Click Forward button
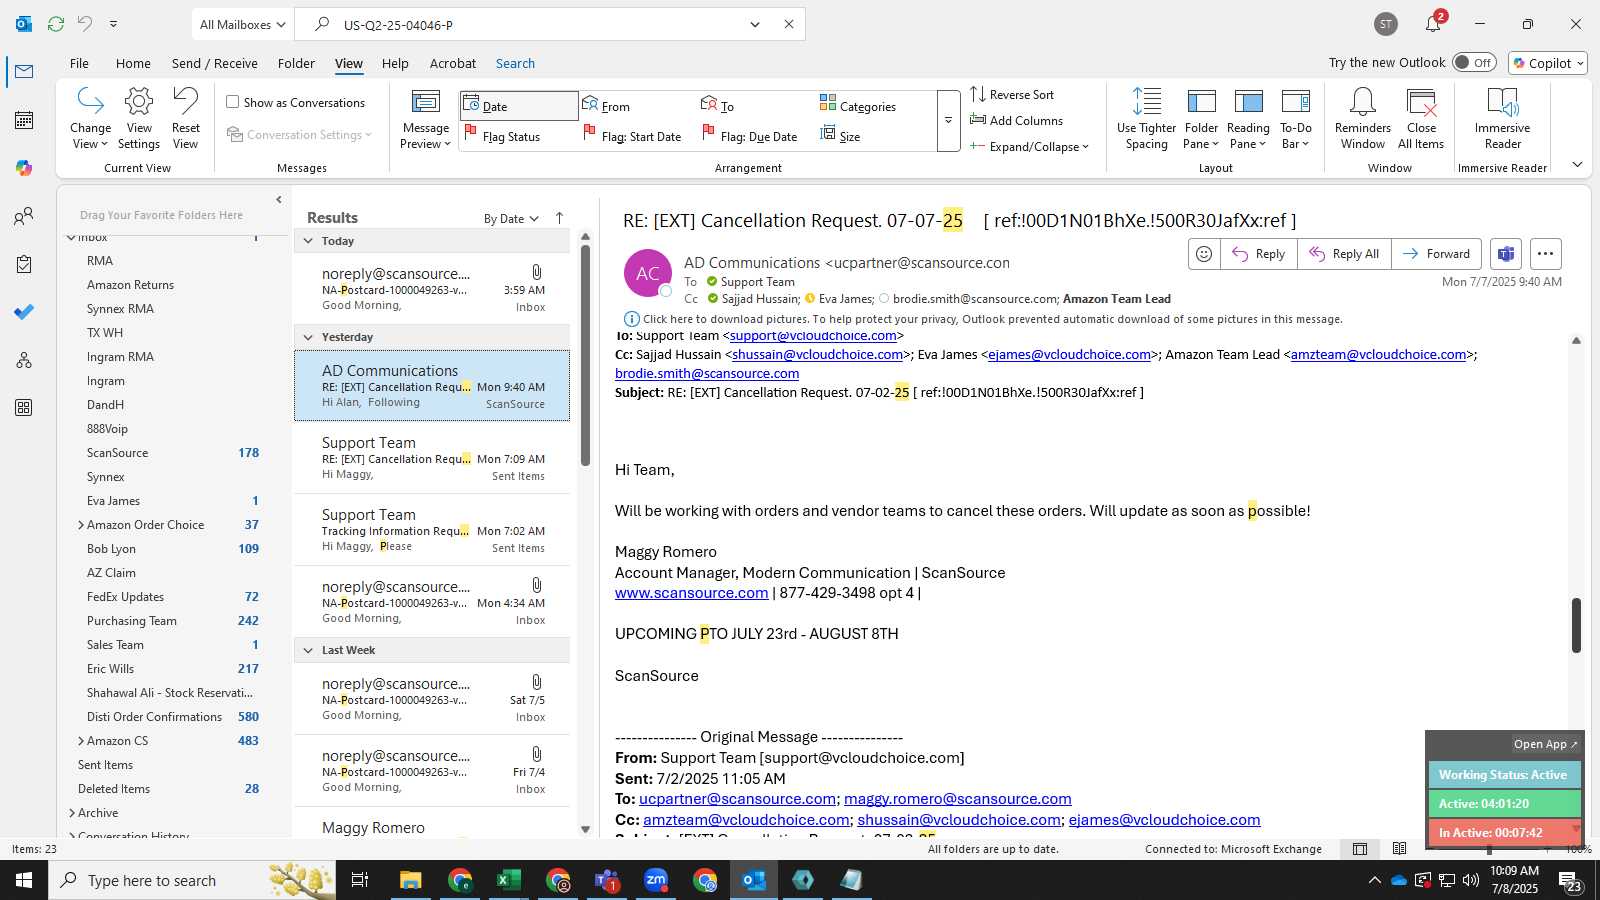The image size is (1600, 900). click(x=1436, y=254)
